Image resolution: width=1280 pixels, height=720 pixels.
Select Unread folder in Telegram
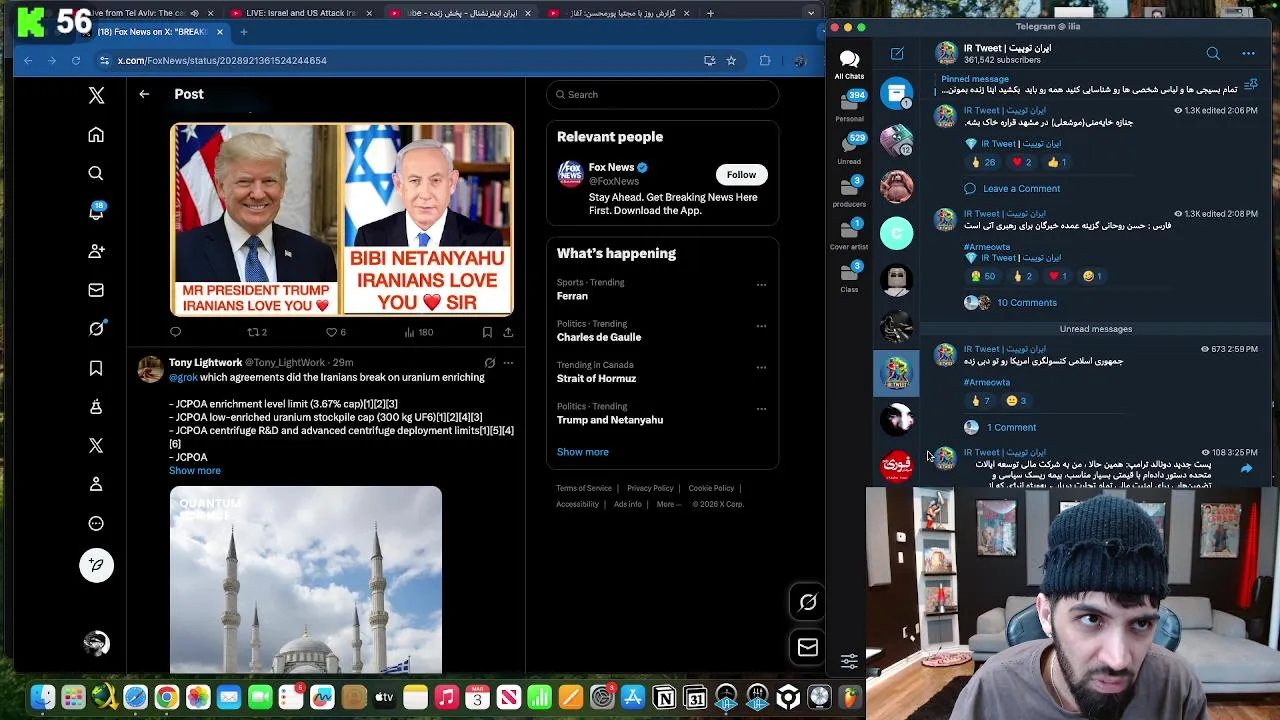click(x=849, y=149)
